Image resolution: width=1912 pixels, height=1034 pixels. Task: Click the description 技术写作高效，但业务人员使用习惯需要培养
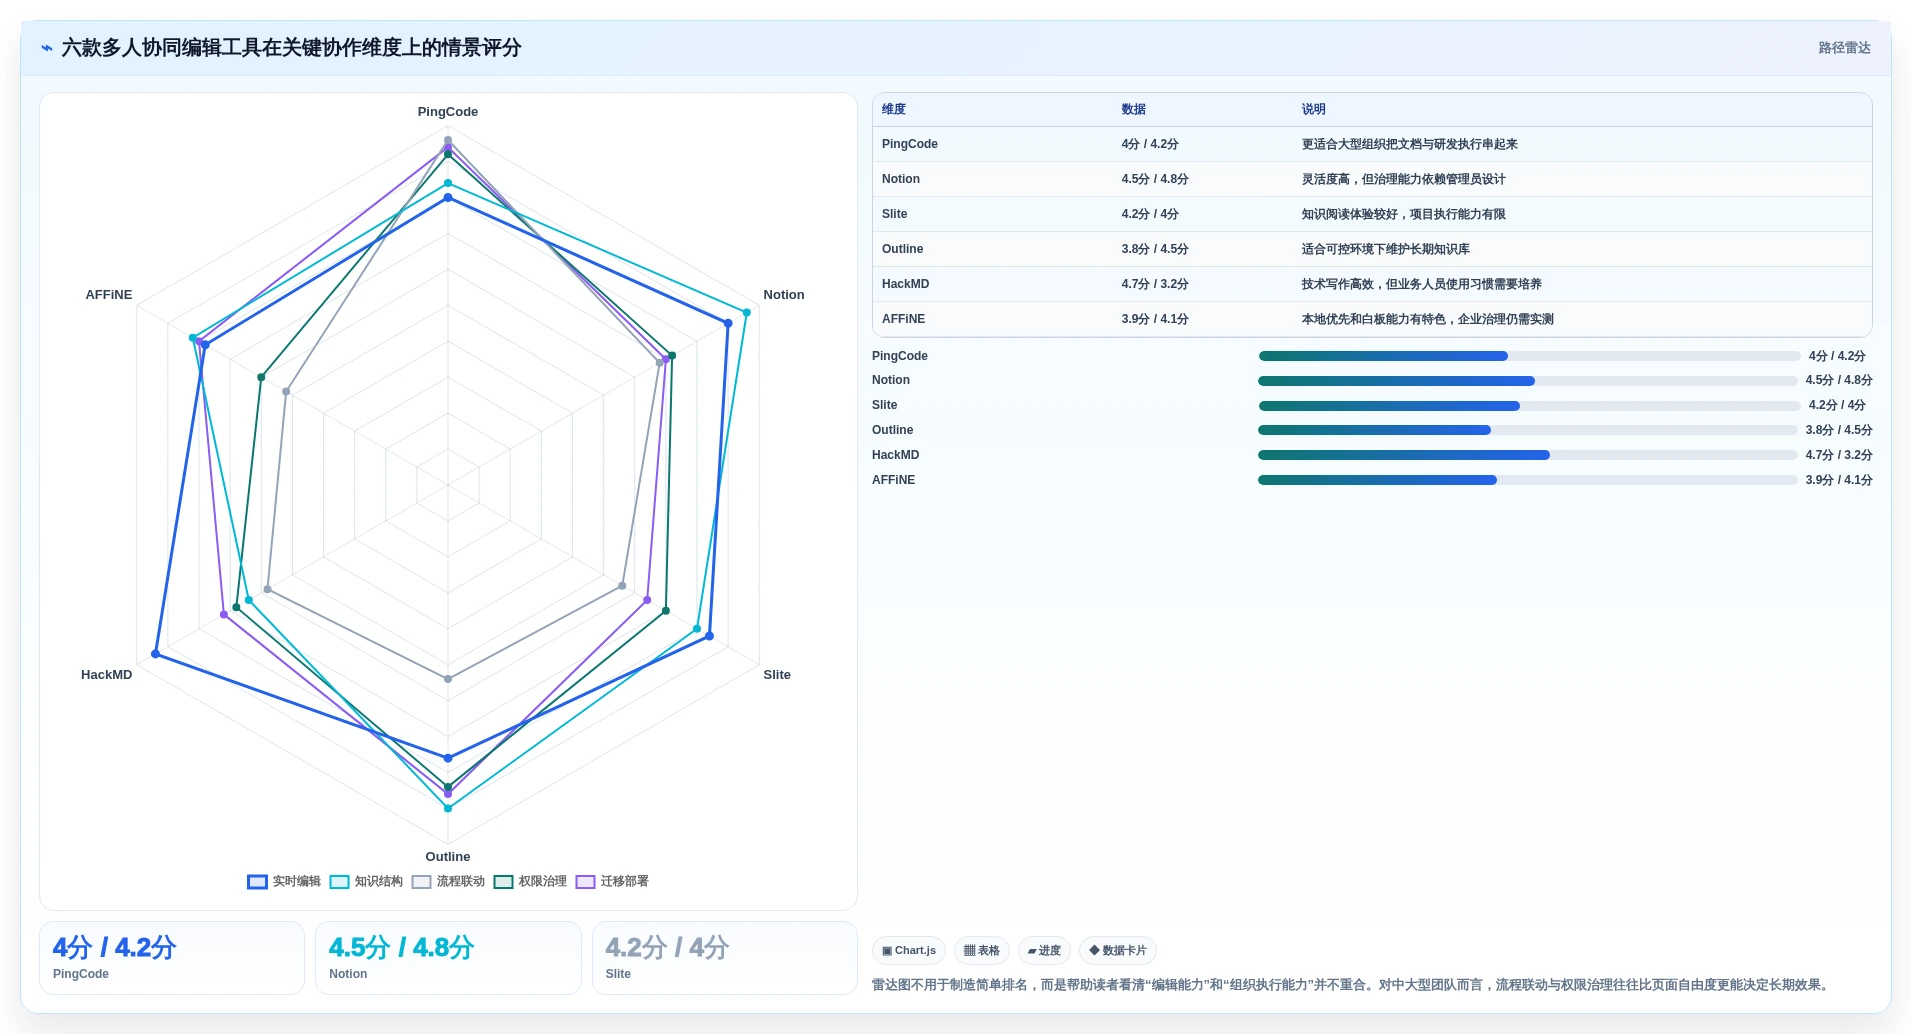1421,284
